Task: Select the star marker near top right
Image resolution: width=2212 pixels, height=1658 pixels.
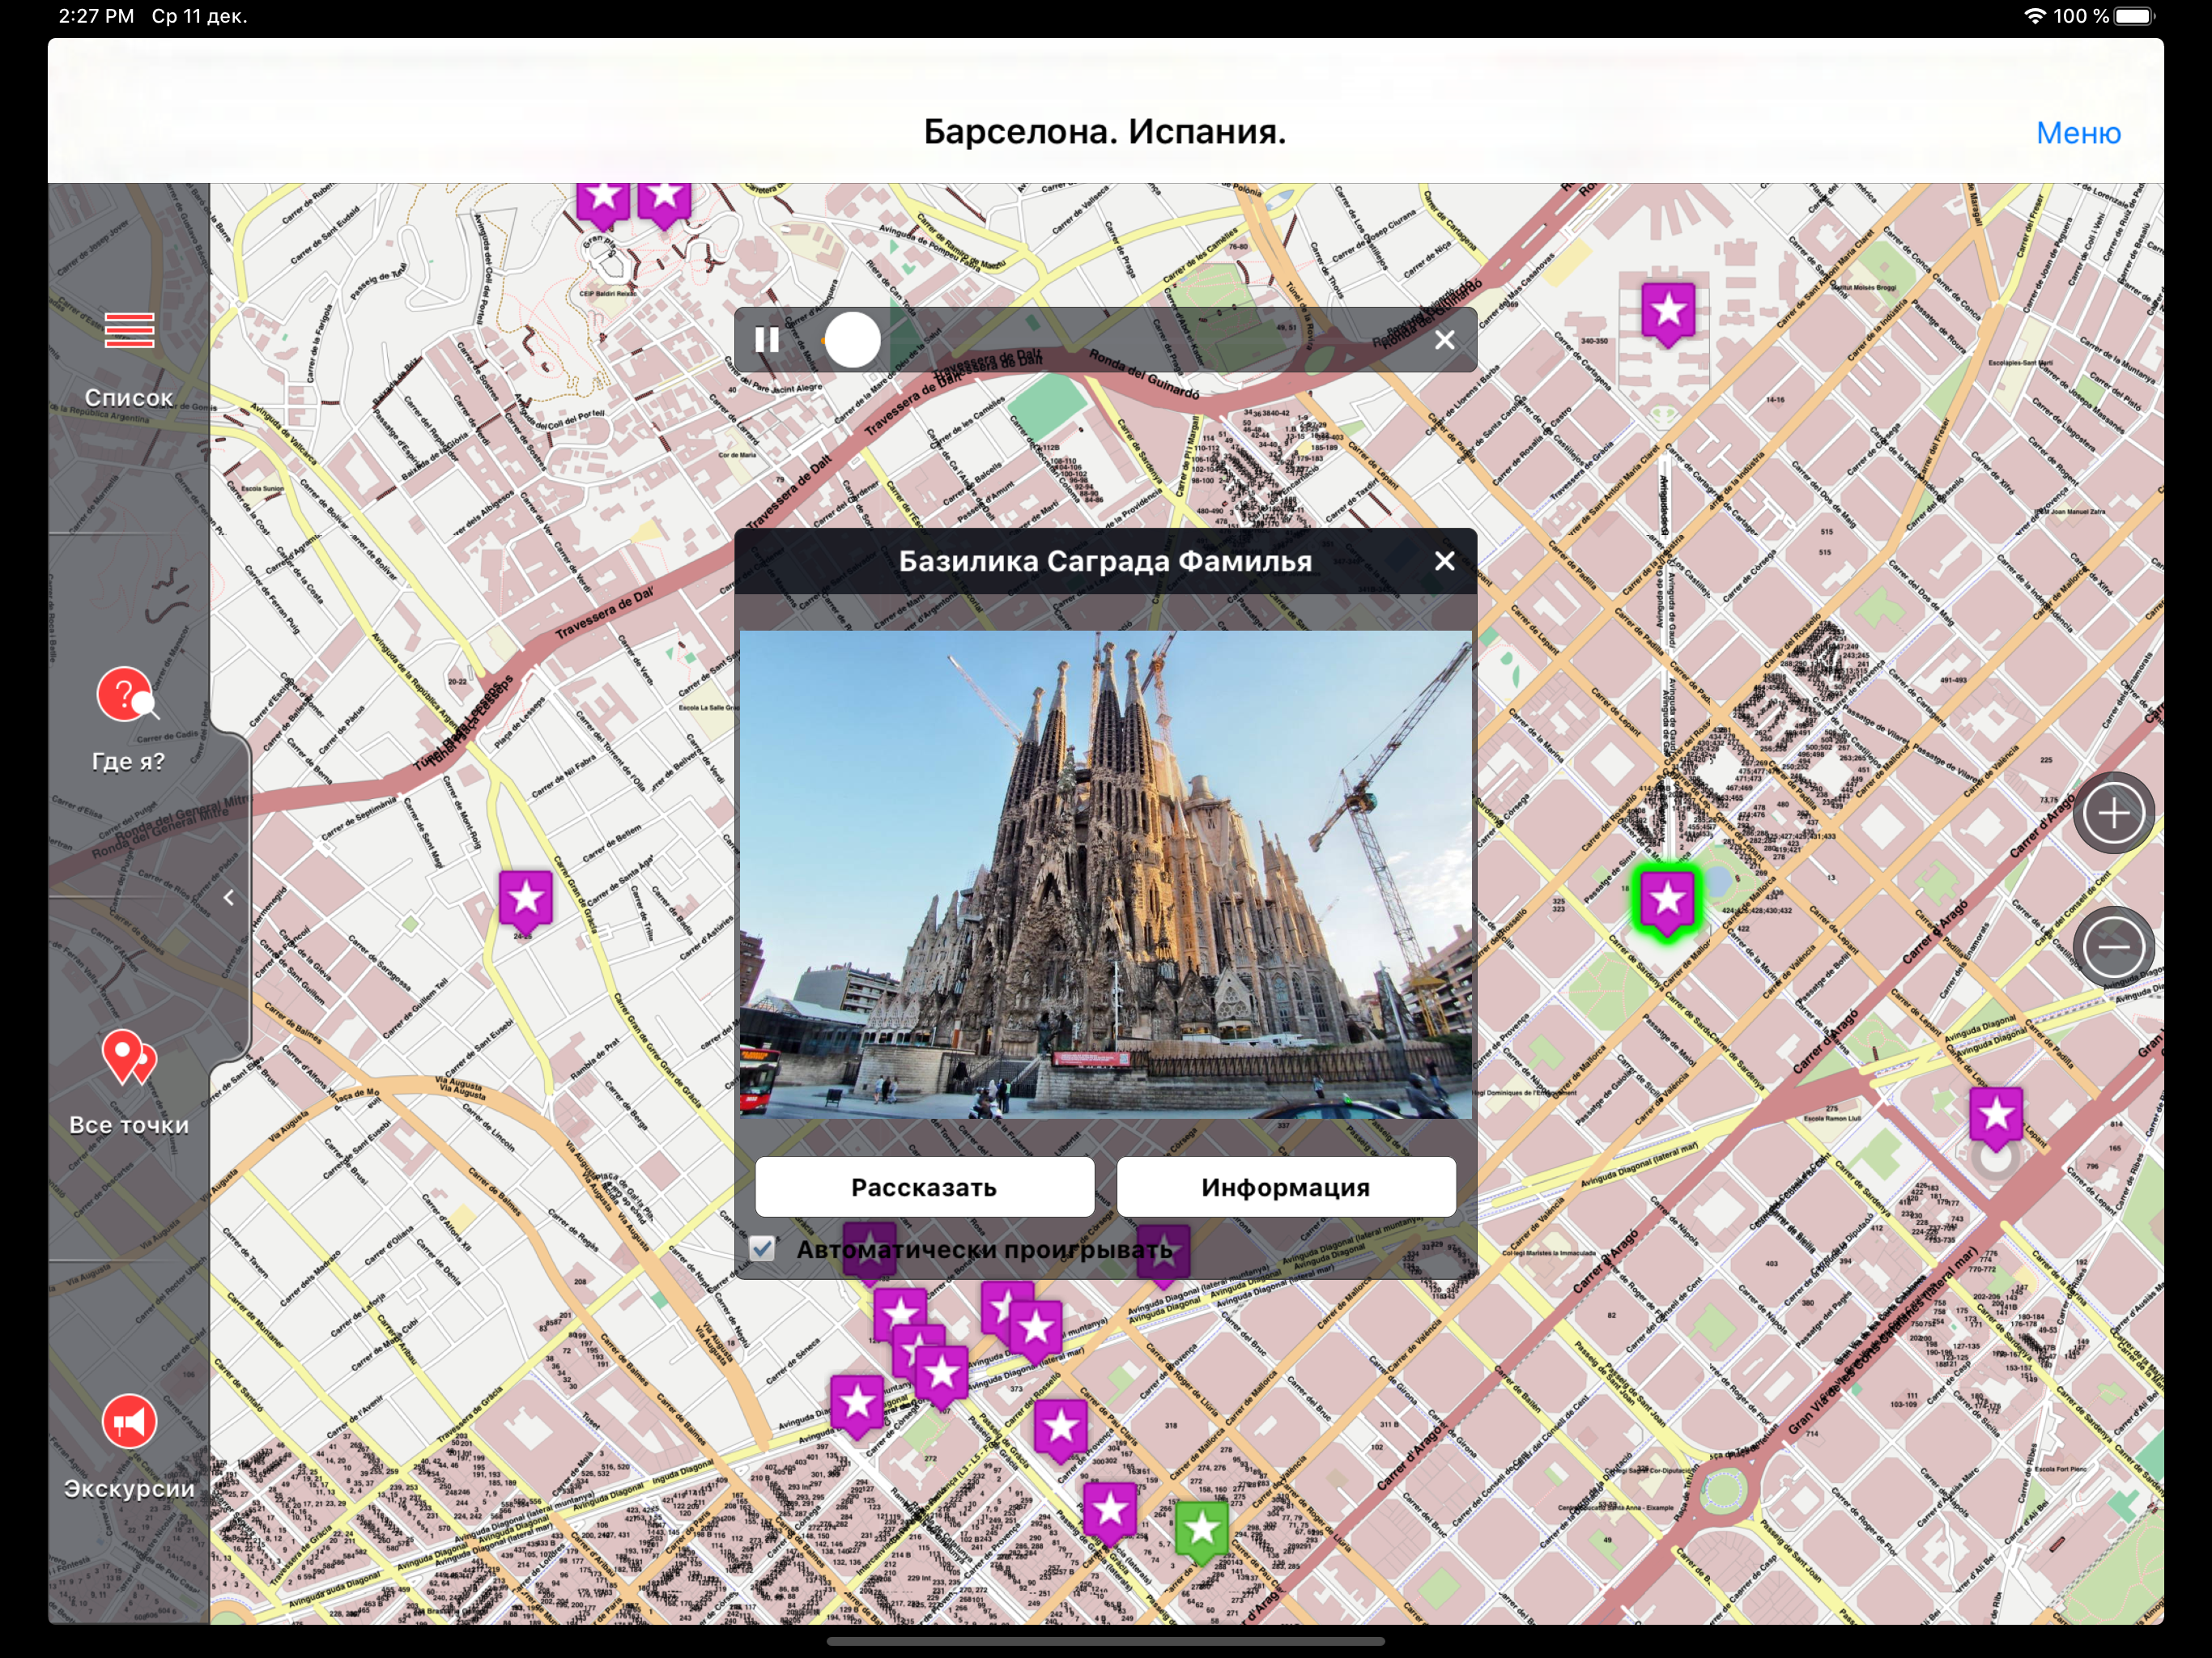Action: (x=1668, y=314)
